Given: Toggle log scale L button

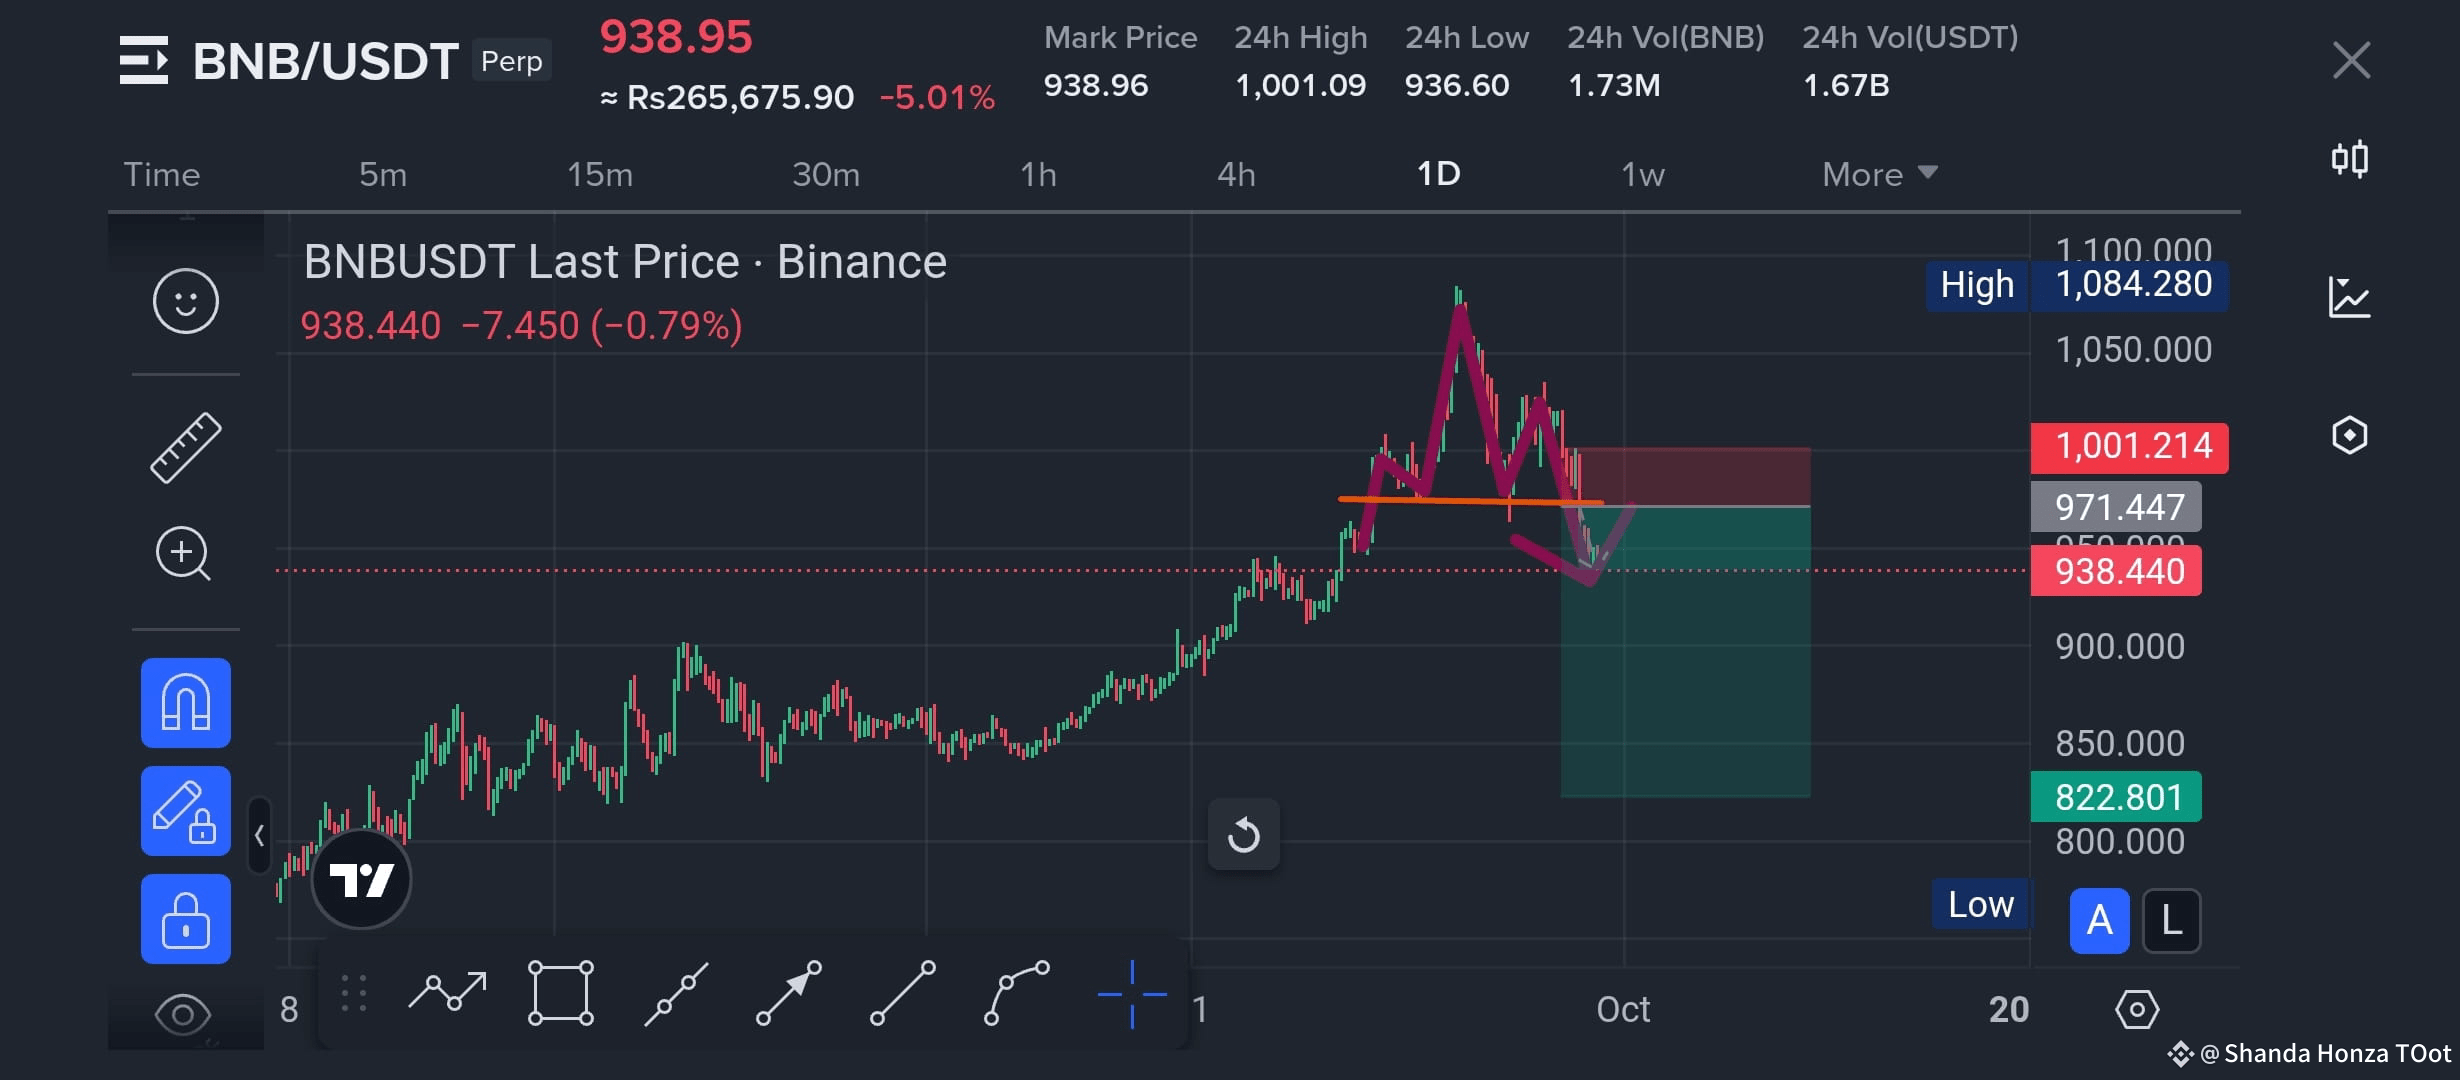Looking at the screenshot, I should [x=2171, y=920].
